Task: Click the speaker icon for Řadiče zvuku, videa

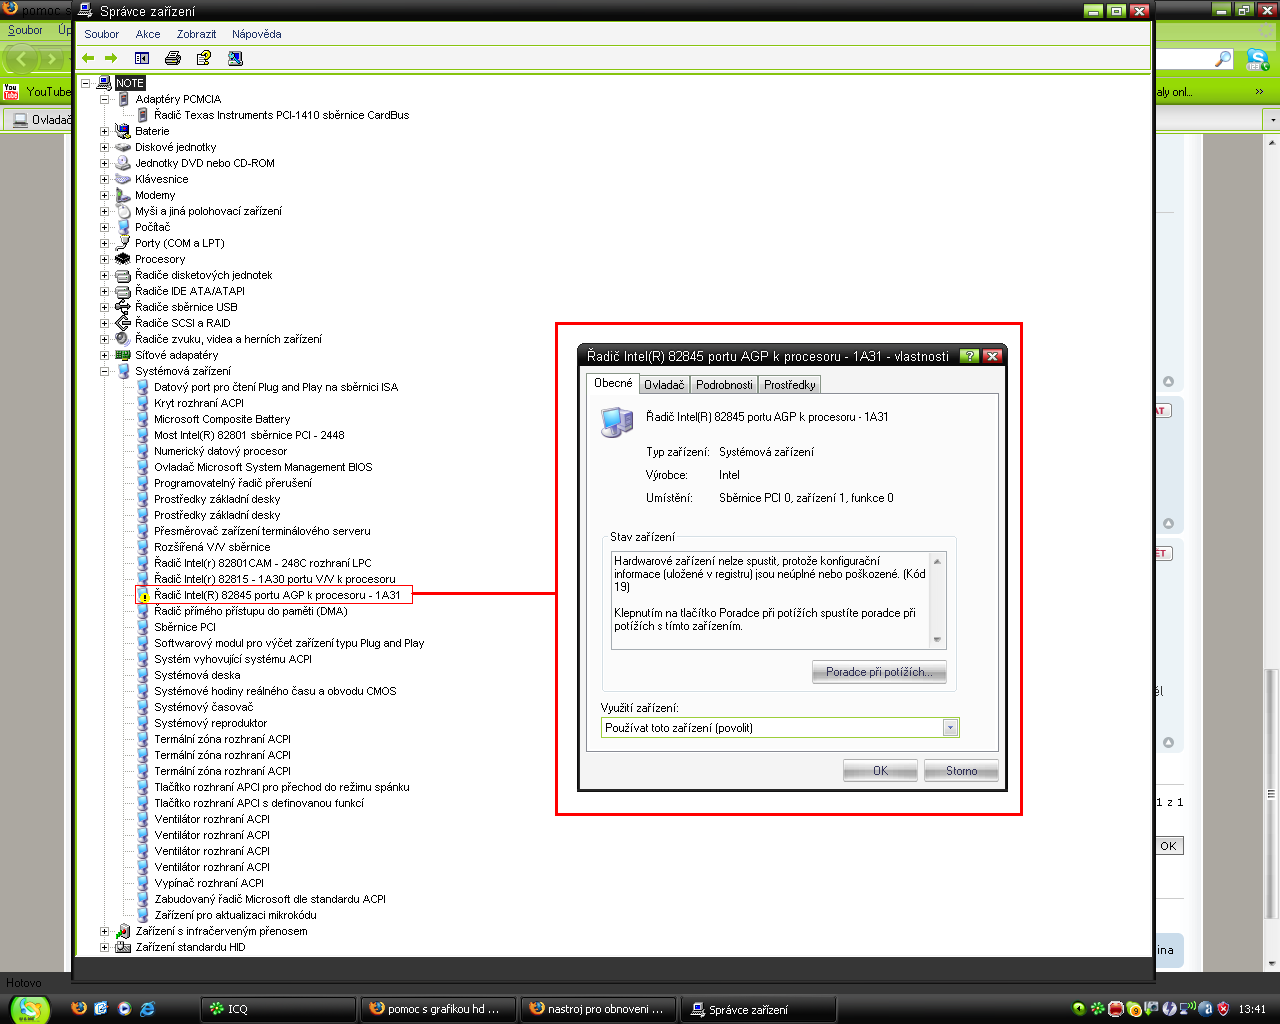Action: click(x=123, y=339)
